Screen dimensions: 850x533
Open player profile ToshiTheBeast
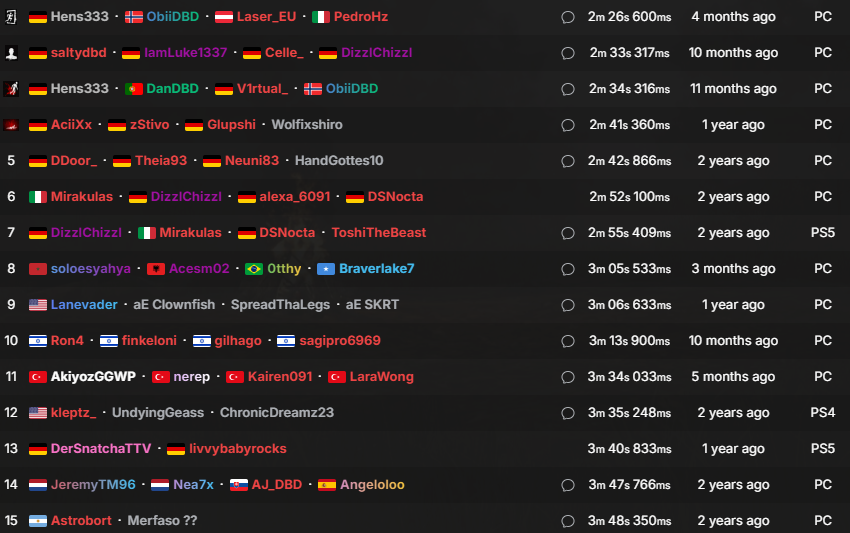[378, 233]
